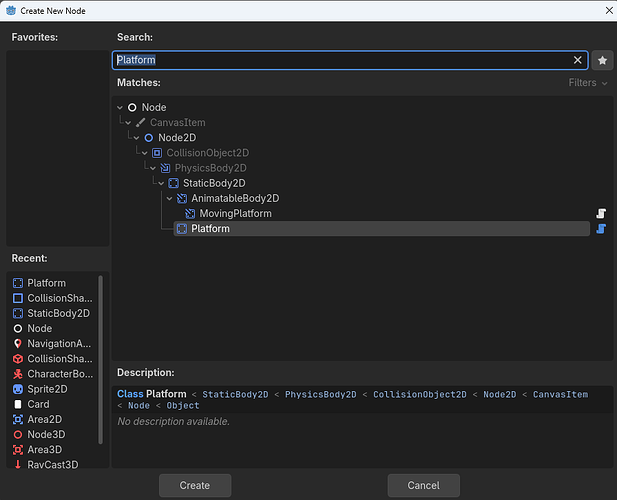This screenshot has height=500, width=617.
Task: Click the Node circle icon in tree
Action: point(132,107)
